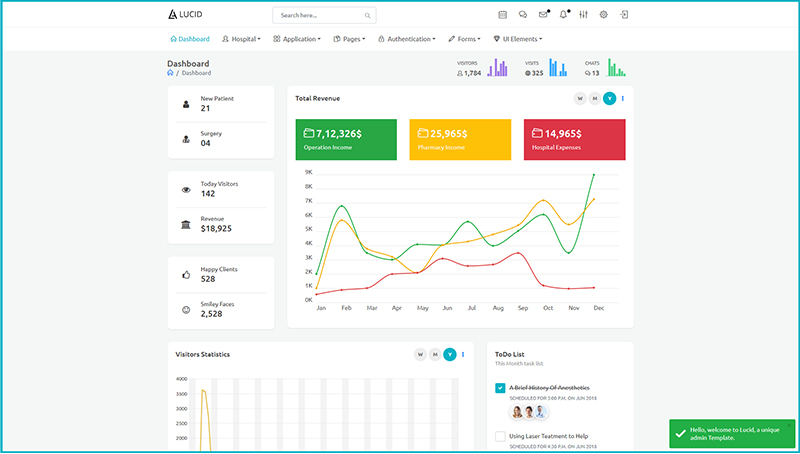The width and height of the screenshot is (800, 454).
Task: Open the equalizer sliders icon in the header
Action: coord(583,15)
